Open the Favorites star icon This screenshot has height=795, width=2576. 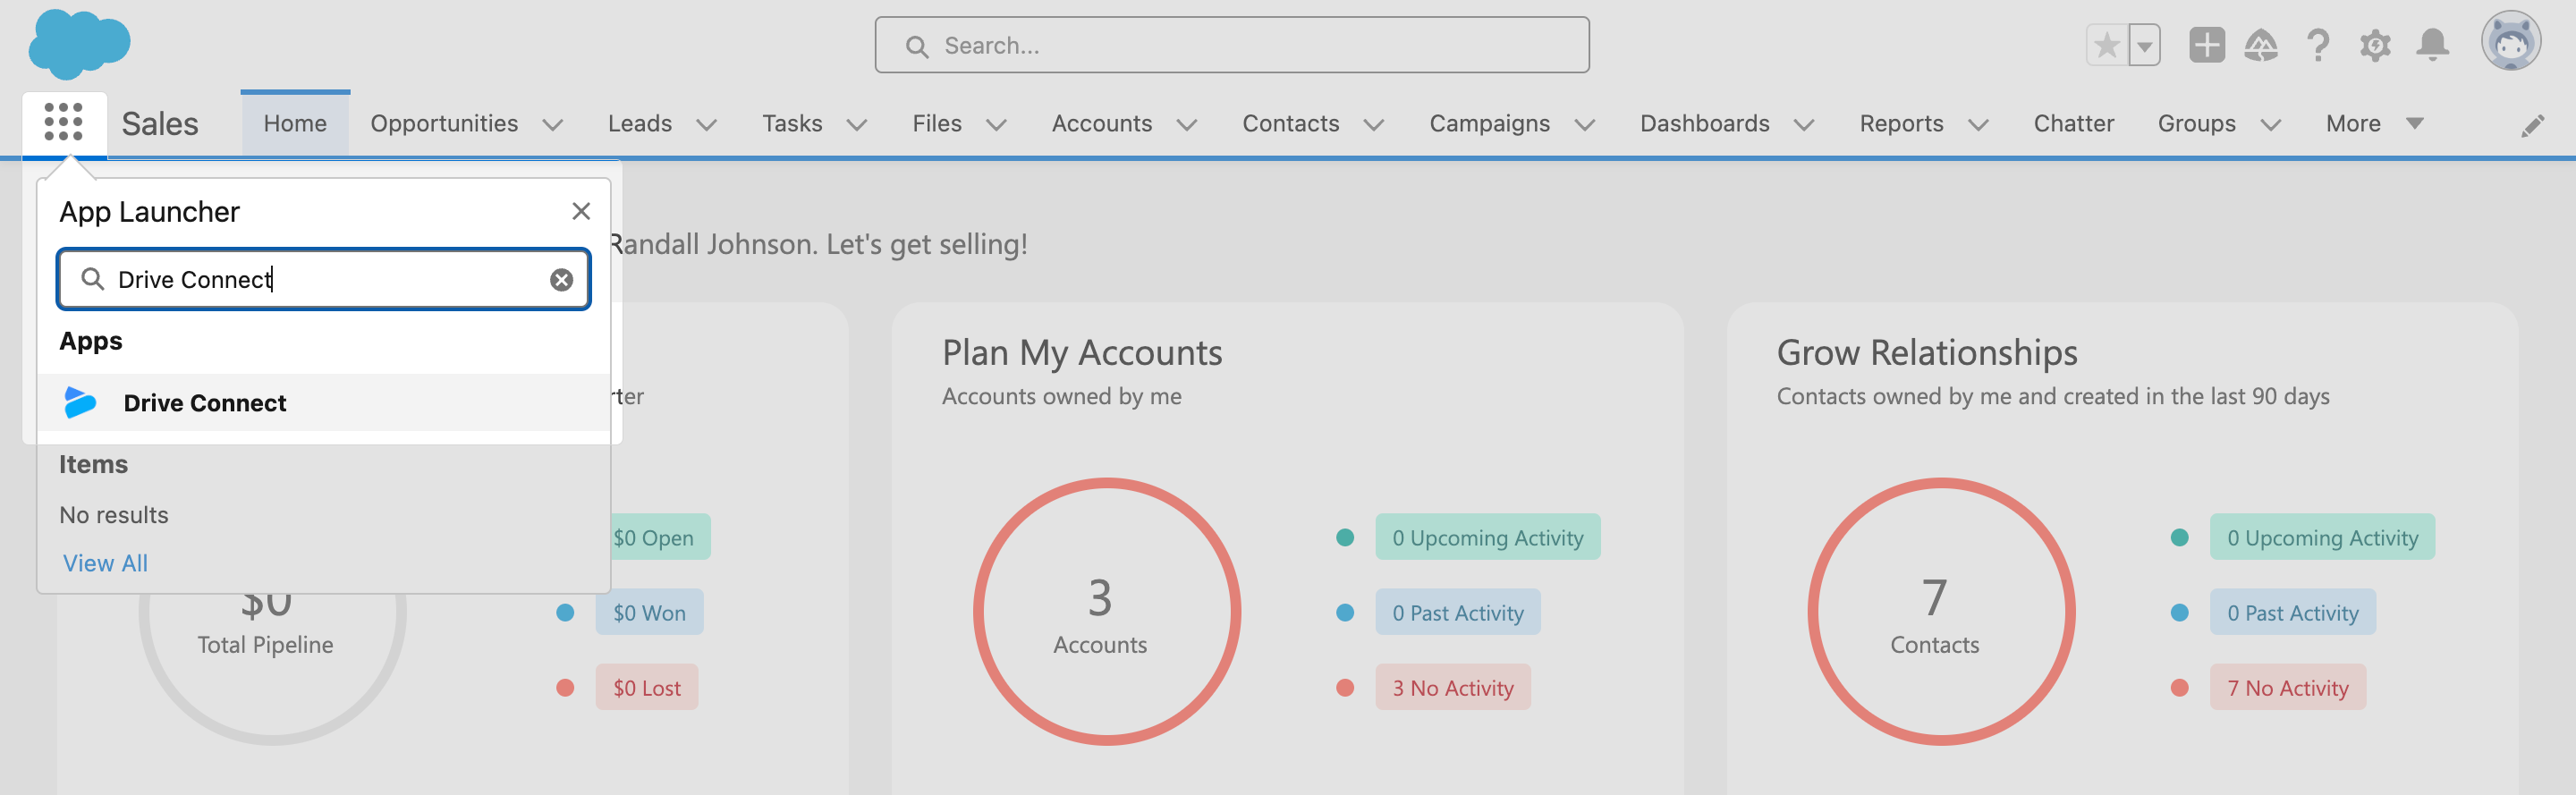pos(2106,46)
